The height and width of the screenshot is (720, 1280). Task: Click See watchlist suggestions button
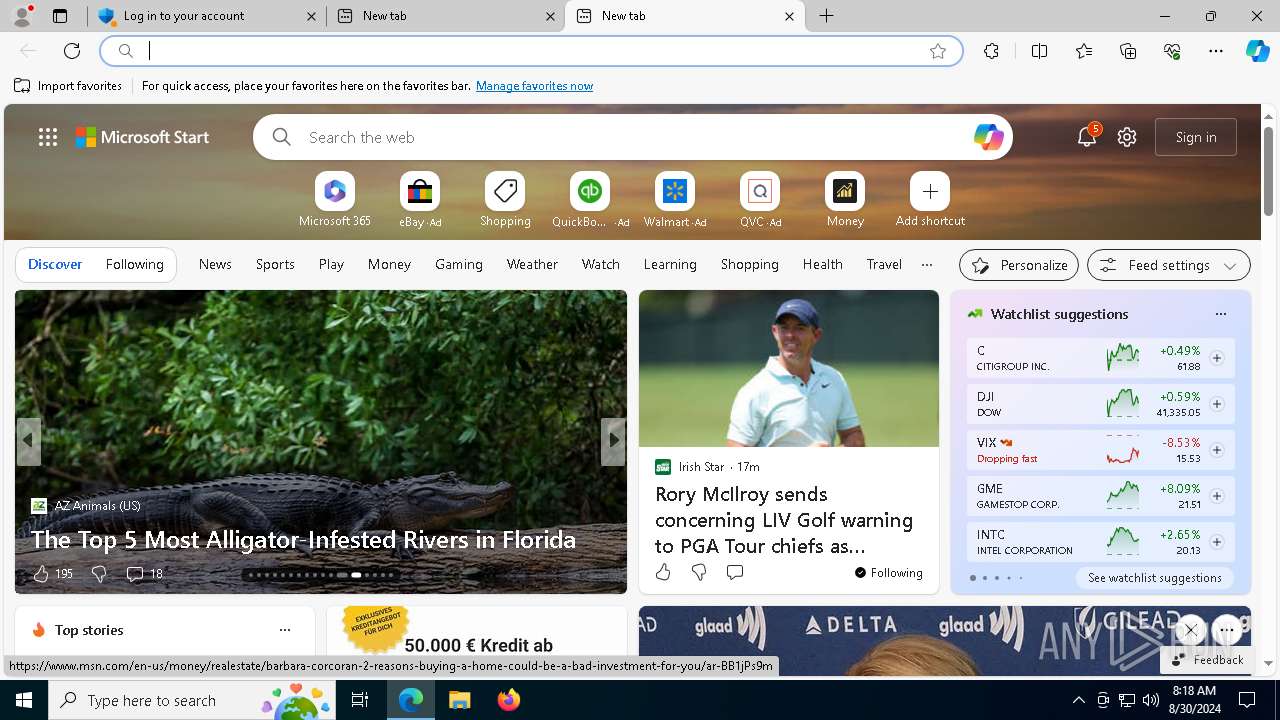pos(1155,578)
